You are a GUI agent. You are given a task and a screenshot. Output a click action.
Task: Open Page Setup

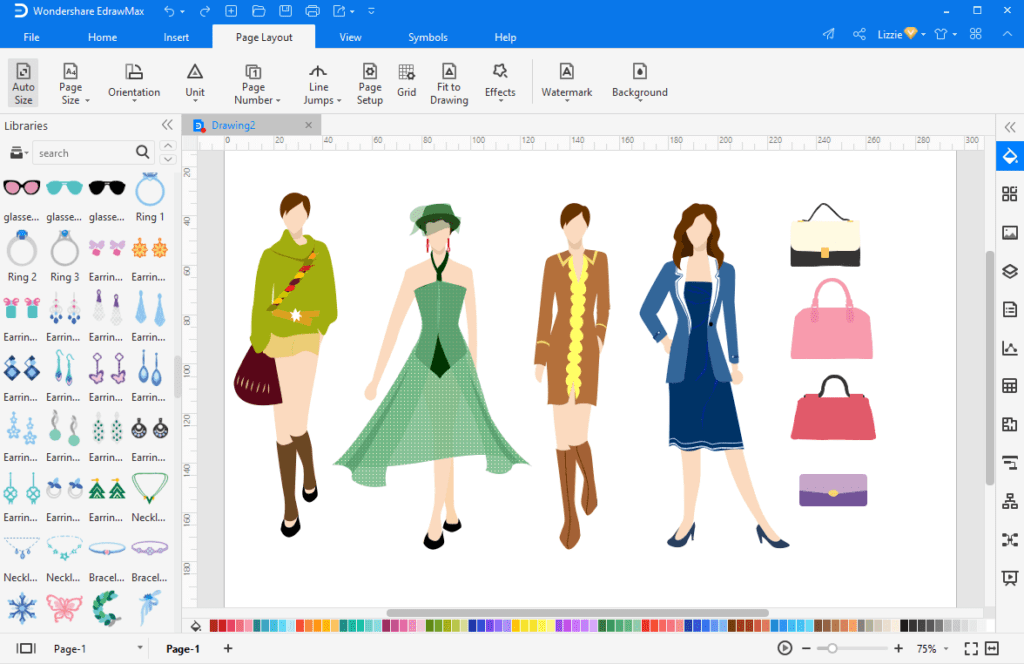pos(369,82)
